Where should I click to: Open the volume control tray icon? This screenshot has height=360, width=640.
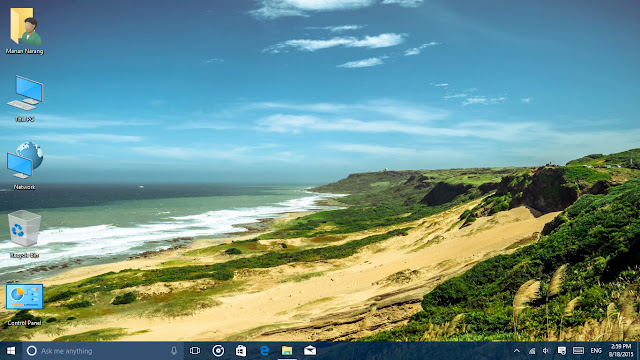[x=547, y=351]
